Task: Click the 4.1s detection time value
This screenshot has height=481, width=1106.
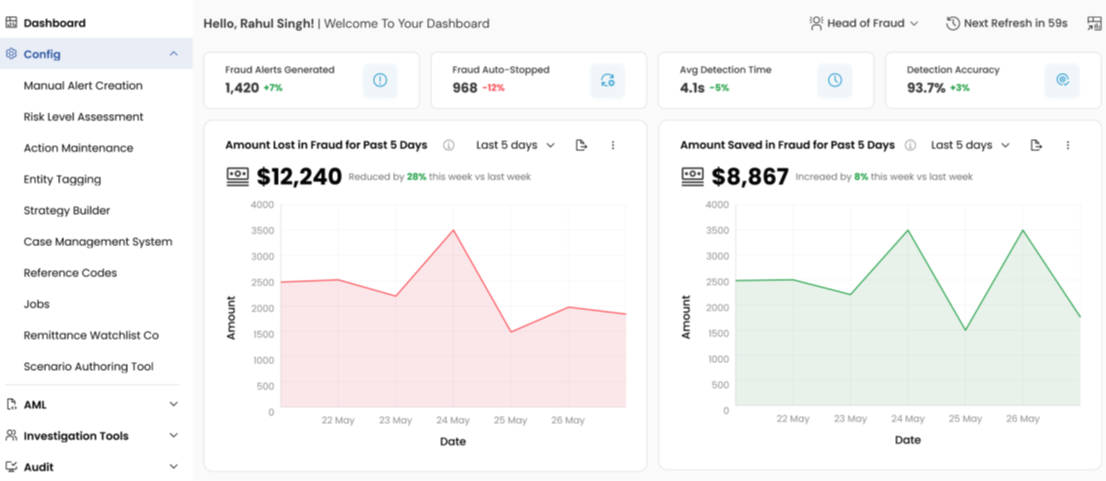Action: click(x=692, y=88)
